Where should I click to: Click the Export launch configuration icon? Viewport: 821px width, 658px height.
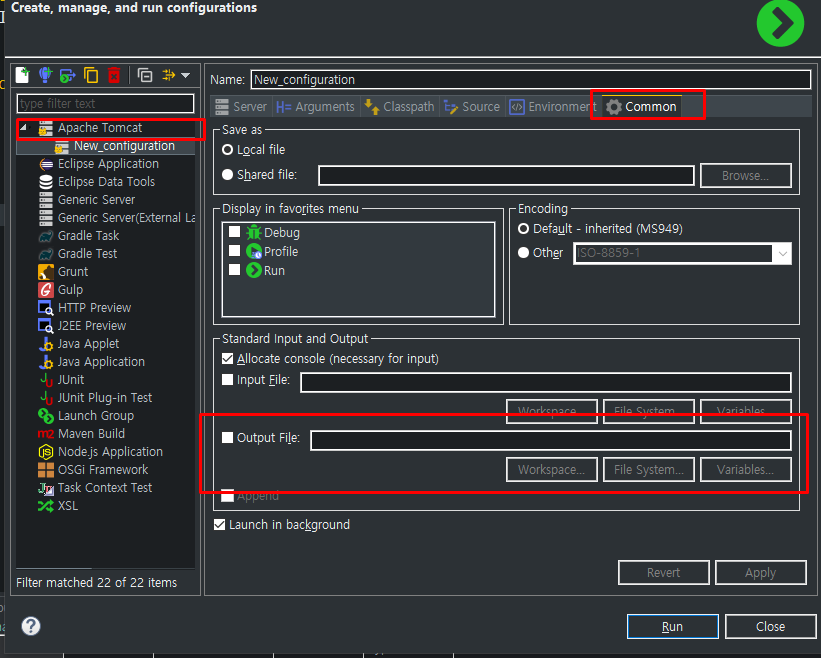click(x=68, y=75)
